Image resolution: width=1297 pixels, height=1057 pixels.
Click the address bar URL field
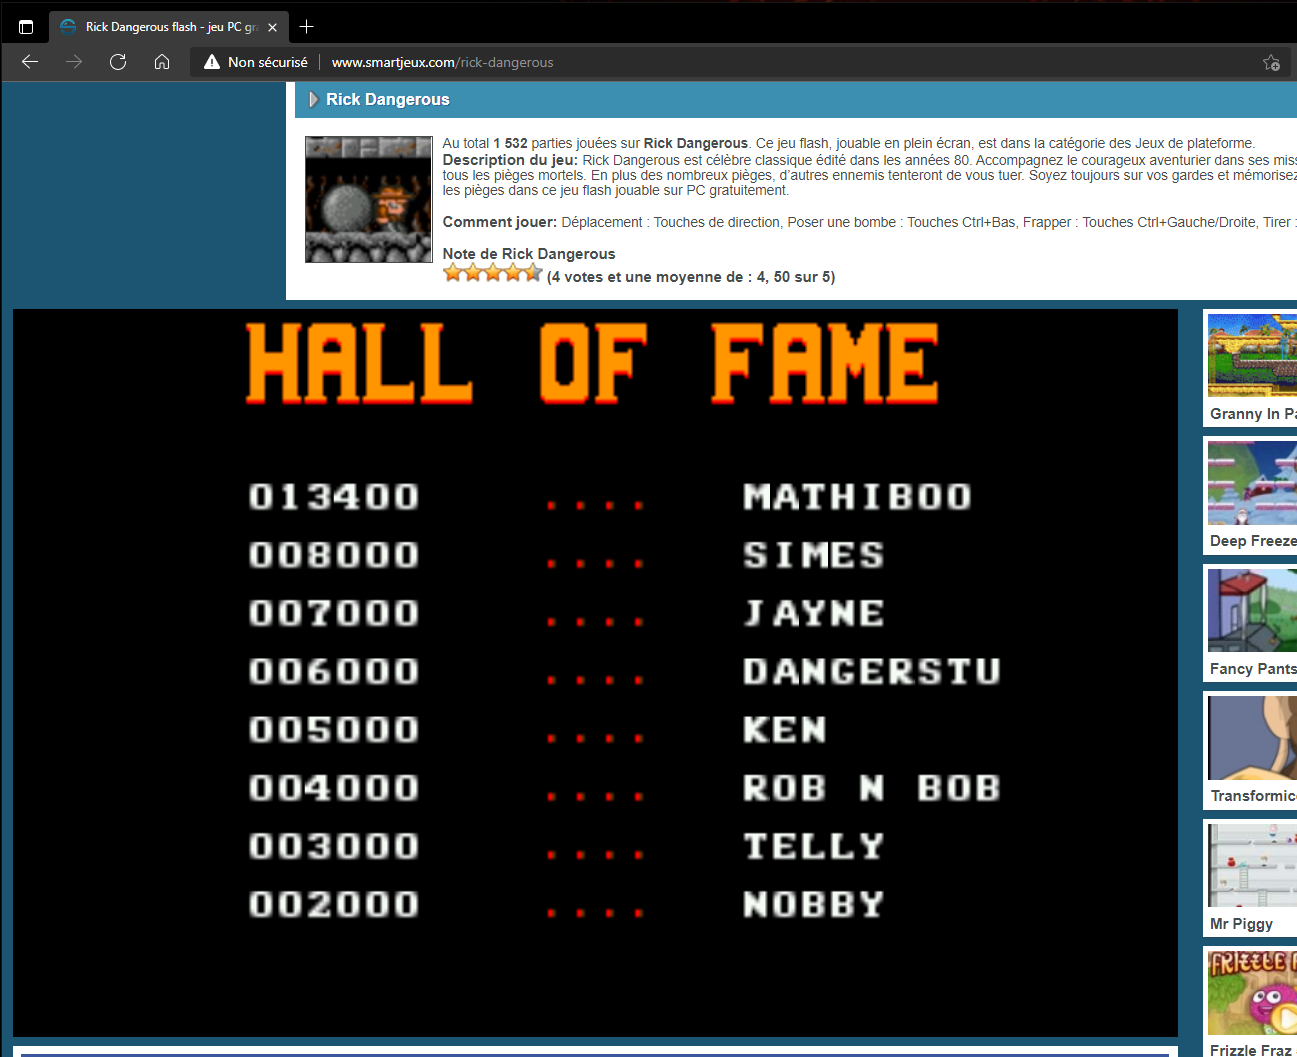click(x=700, y=62)
